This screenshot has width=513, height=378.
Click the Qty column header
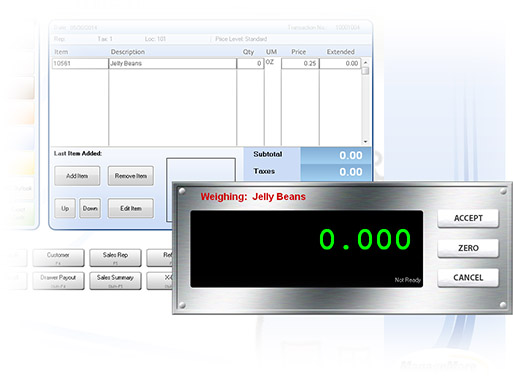[x=248, y=52]
